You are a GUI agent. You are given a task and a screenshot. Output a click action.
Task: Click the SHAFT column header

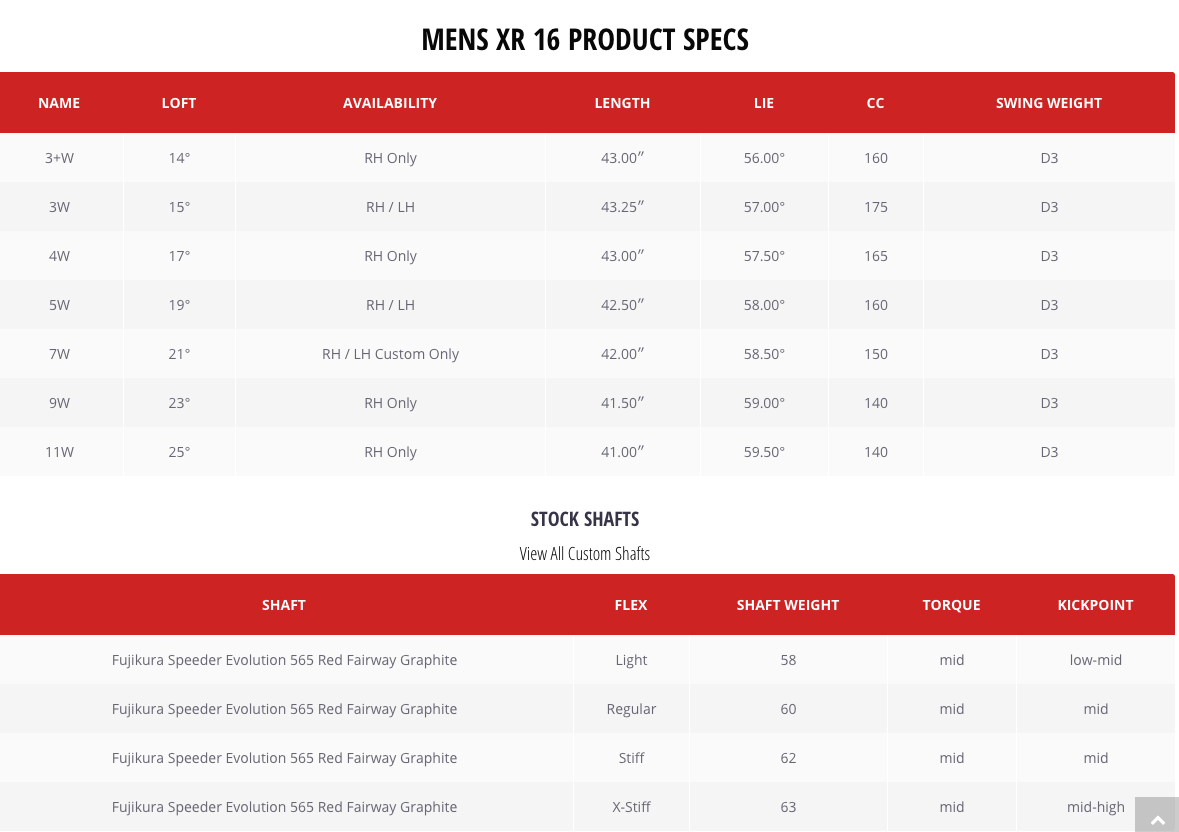[283, 605]
